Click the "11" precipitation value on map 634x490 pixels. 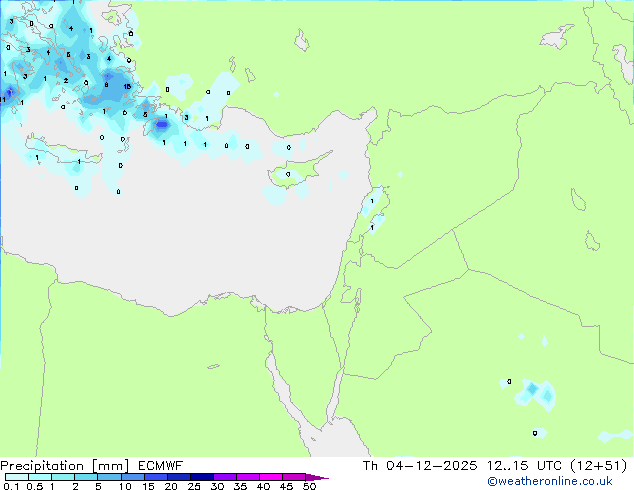point(3,99)
